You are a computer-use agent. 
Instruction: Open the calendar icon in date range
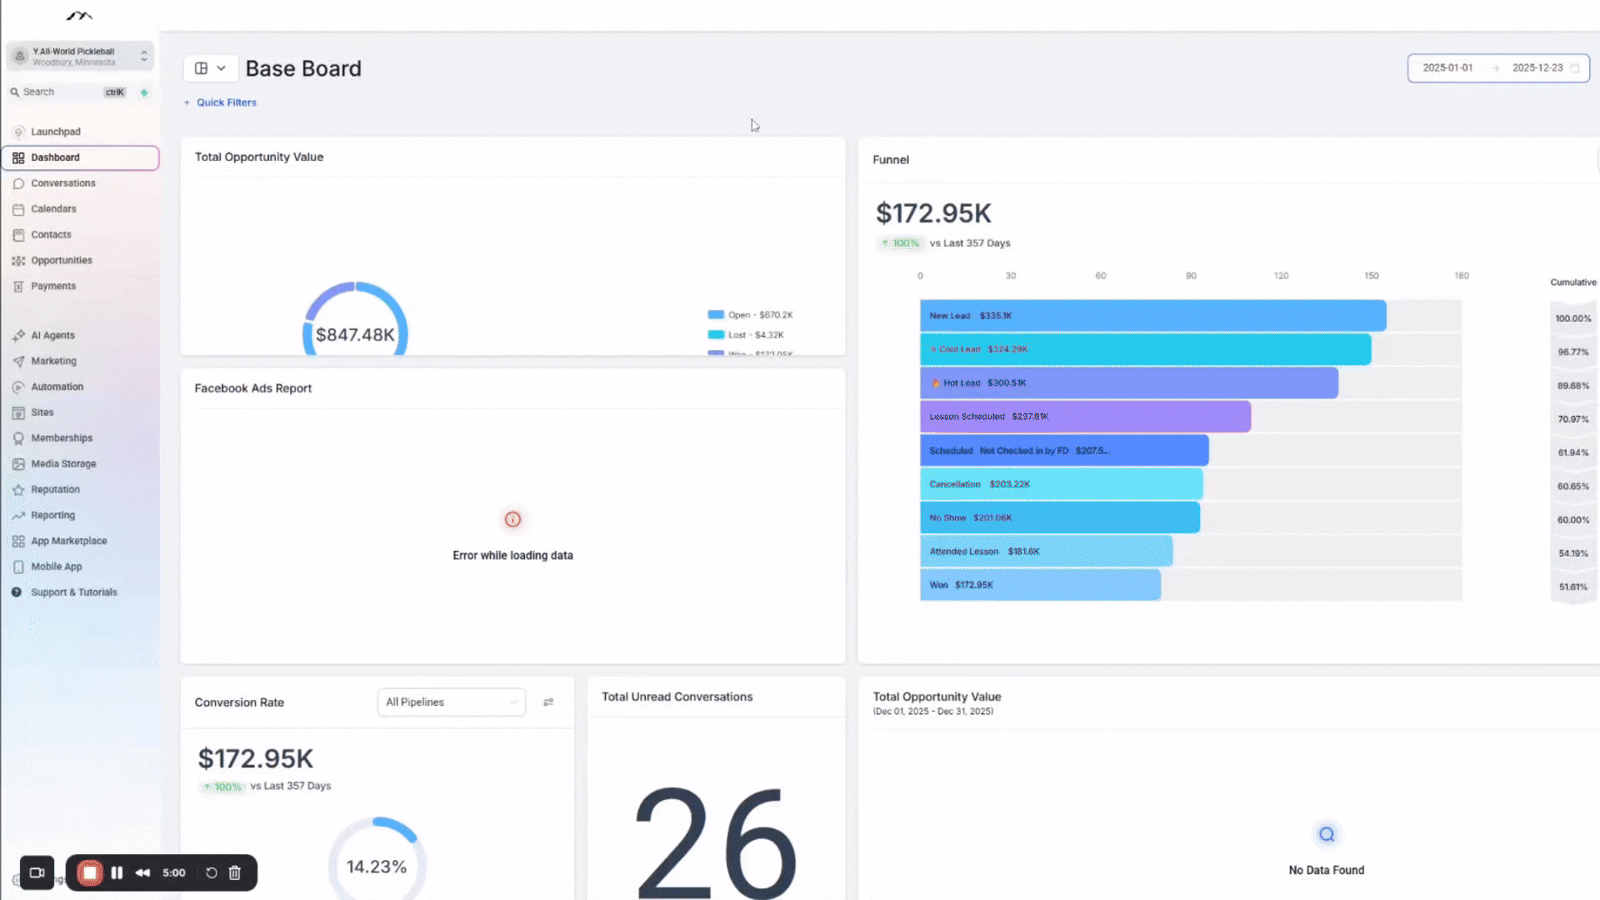[1575, 68]
